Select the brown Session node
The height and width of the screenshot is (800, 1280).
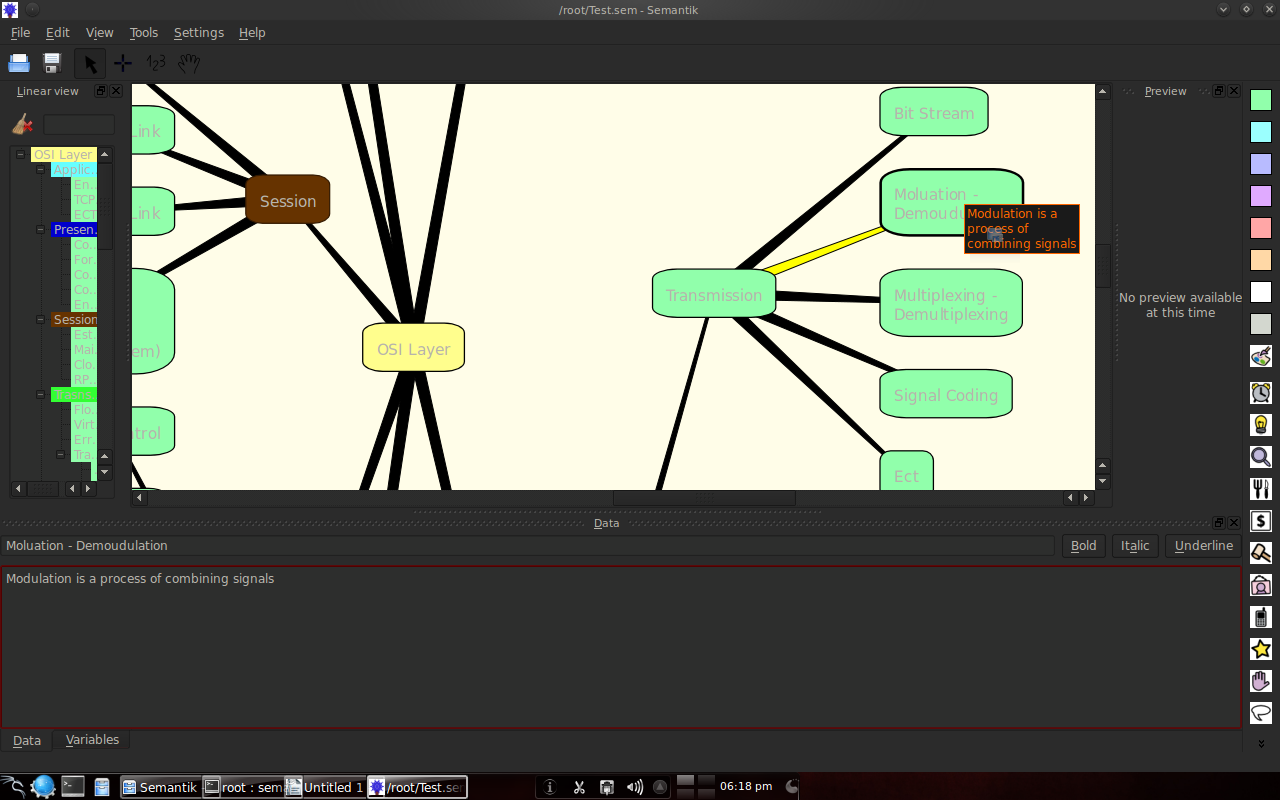pos(288,200)
